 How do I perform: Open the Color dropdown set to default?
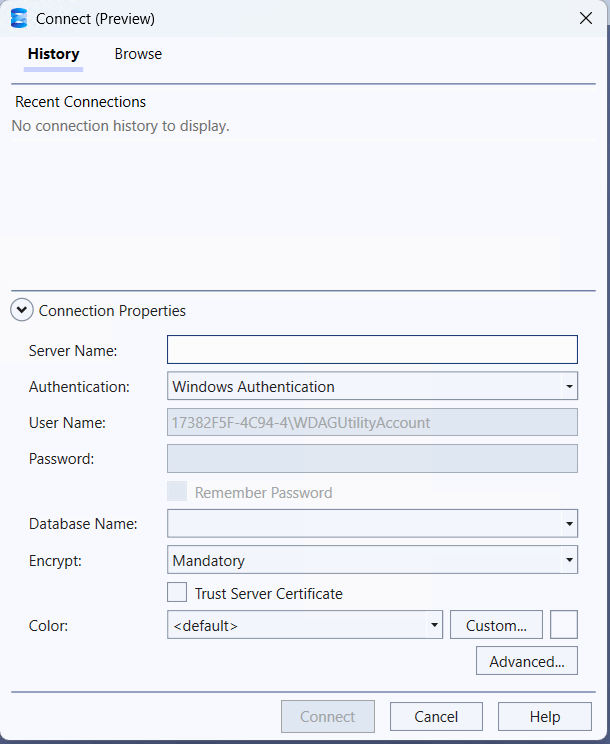tap(305, 625)
